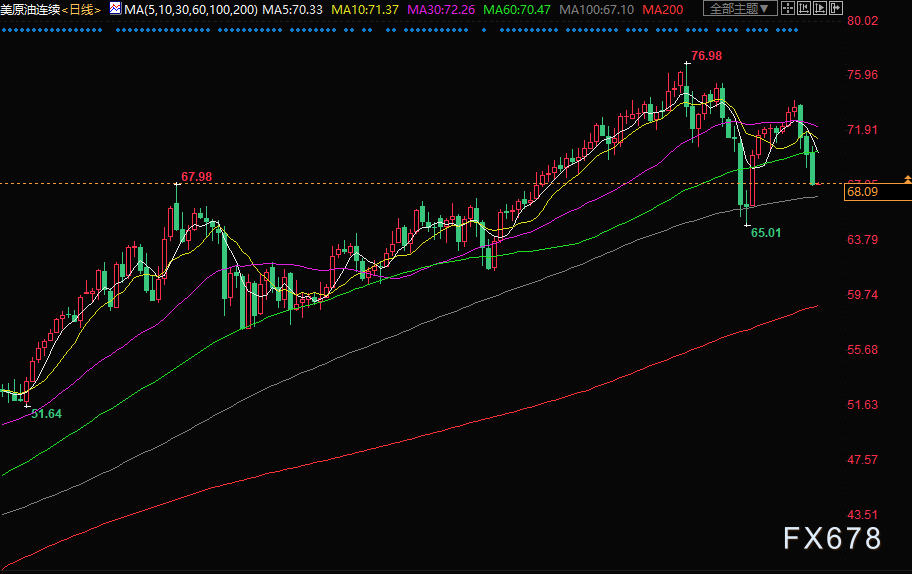Click the MA(5,10,30,60,100,200) parameter label
The height and width of the screenshot is (574, 912).
[191, 10]
